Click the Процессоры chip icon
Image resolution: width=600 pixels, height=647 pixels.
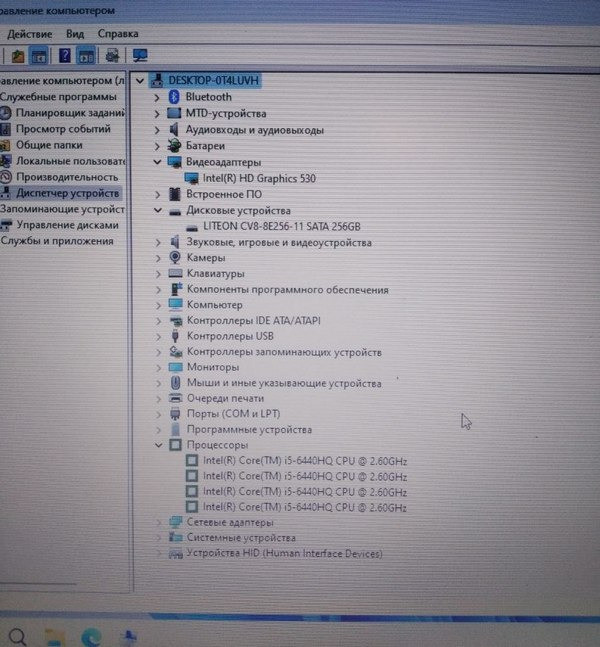175,445
